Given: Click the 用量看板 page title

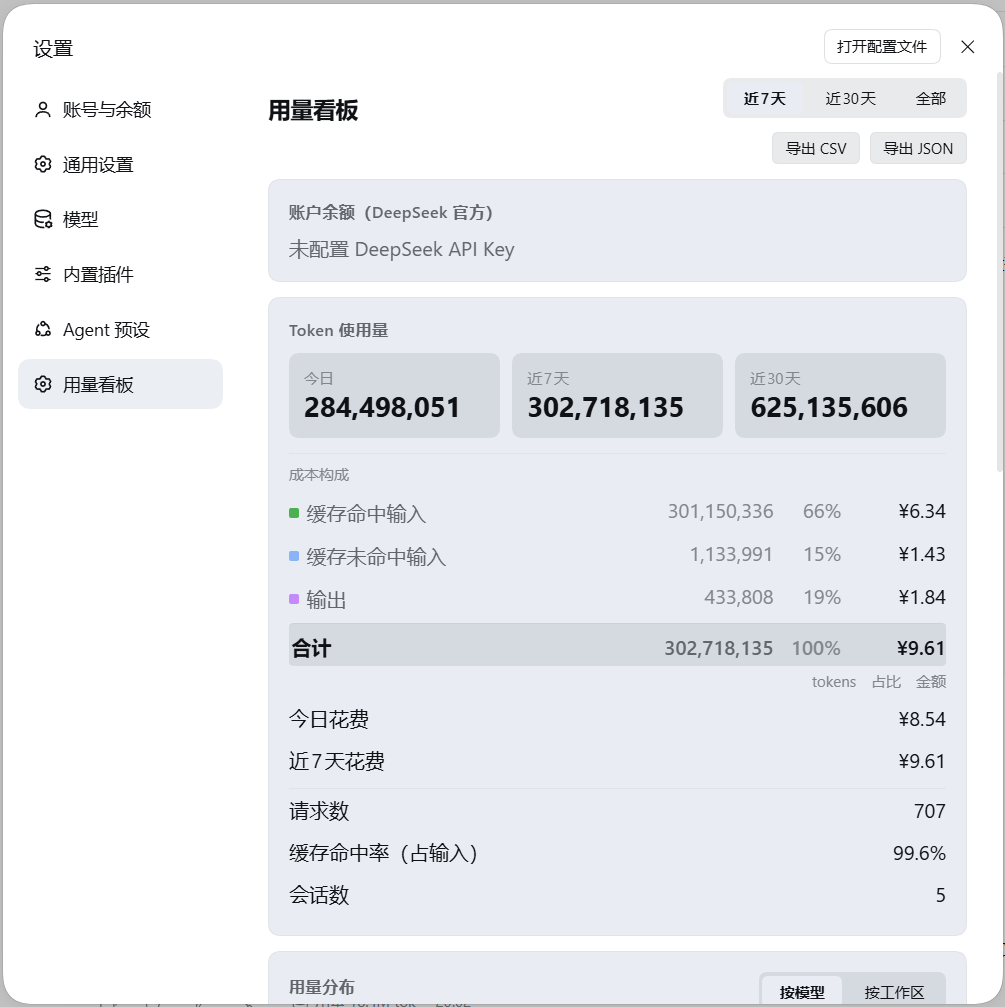Looking at the screenshot, I should coord(313,110).
